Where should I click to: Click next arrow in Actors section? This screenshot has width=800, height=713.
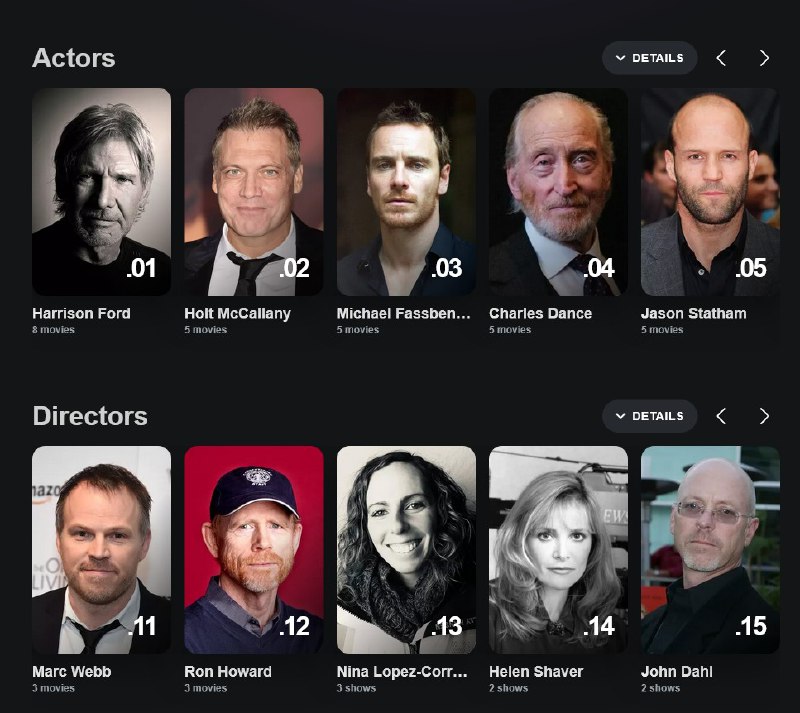(764, 58)
